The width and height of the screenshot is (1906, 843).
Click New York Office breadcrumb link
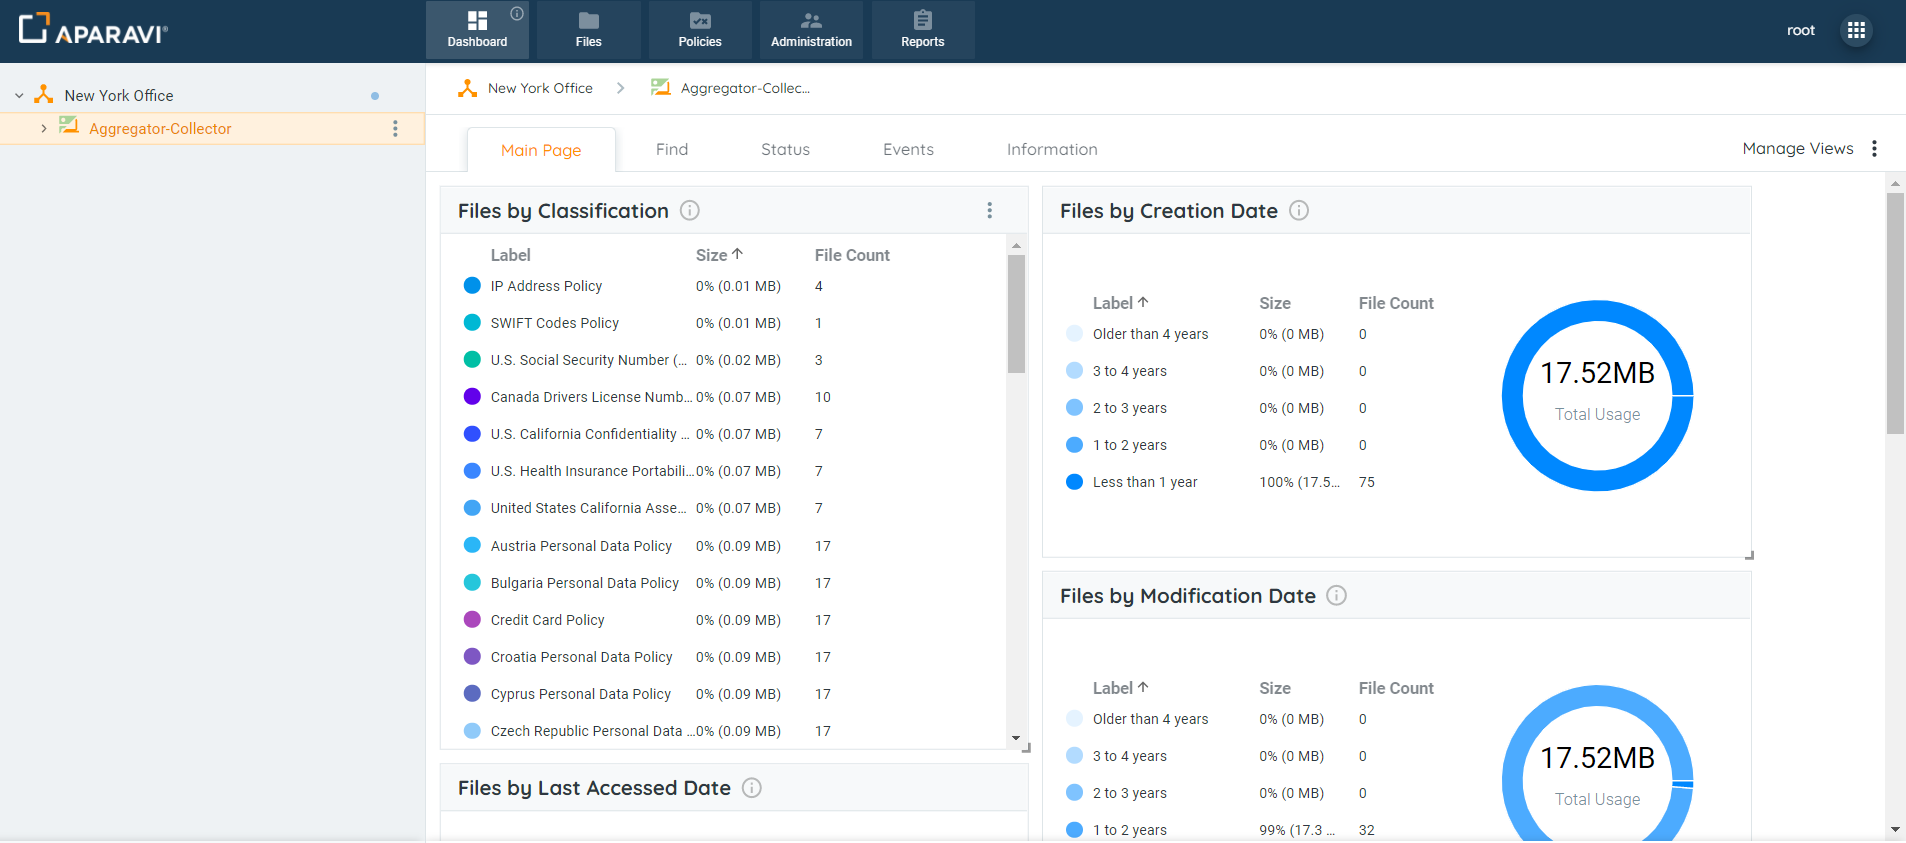[540, 89]
